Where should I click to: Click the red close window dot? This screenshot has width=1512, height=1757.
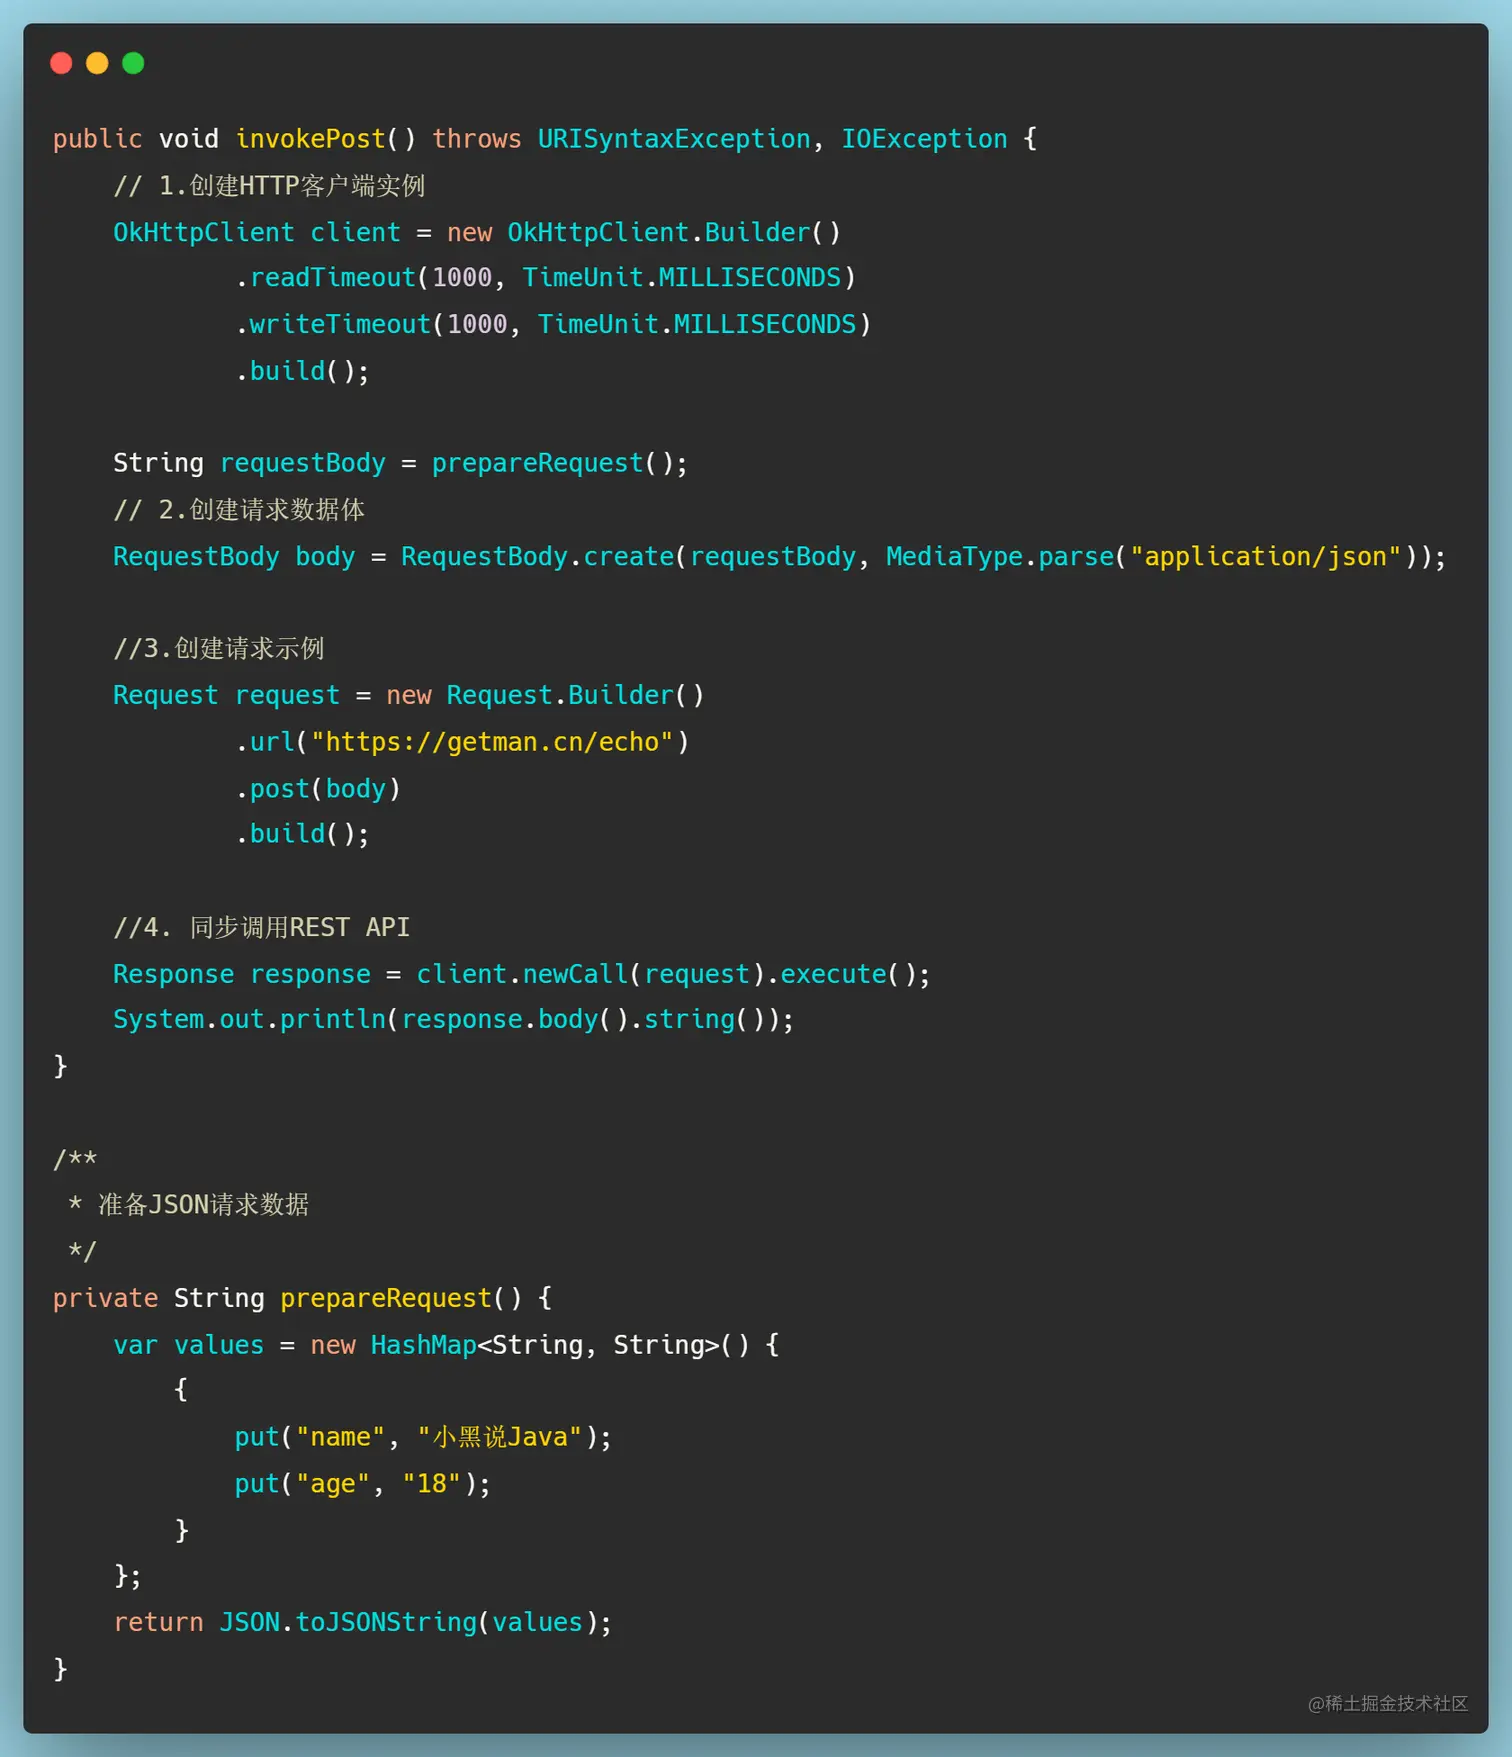tap(61, 63)
